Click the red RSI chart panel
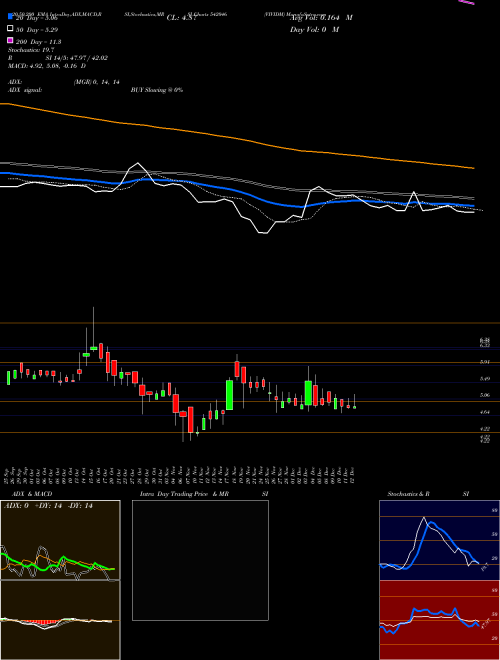 point(439,620)
